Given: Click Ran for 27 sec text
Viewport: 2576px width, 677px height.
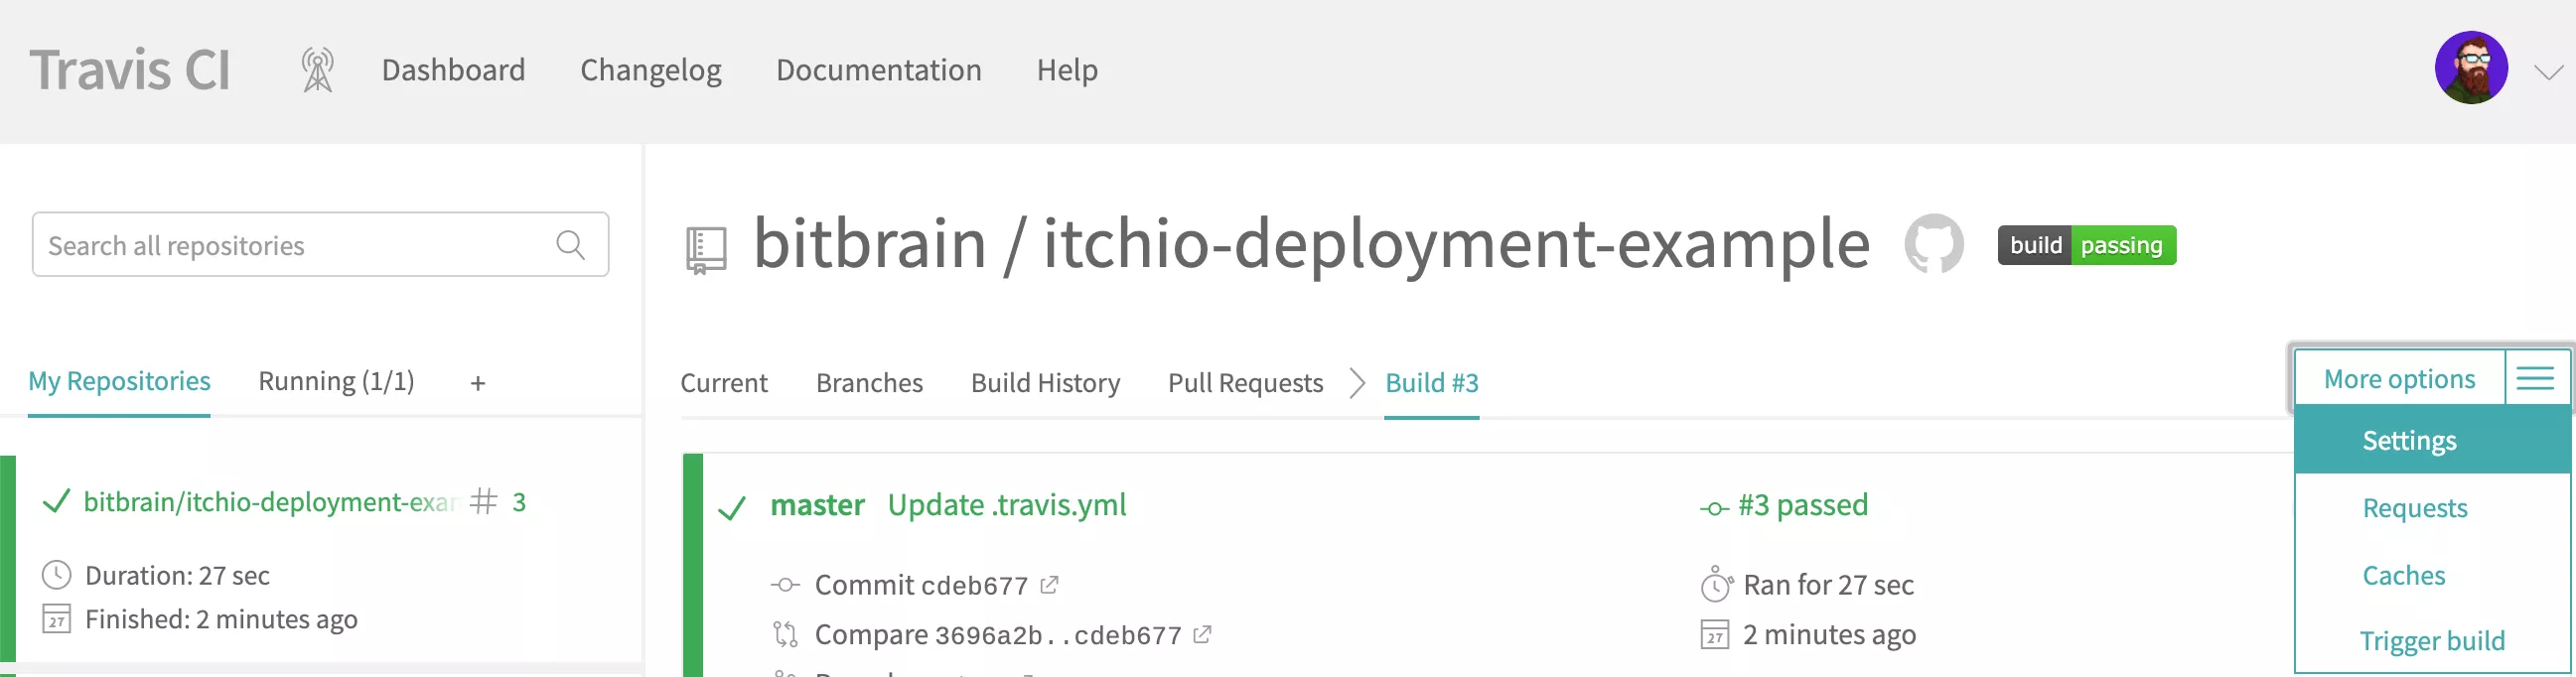Looking at the screenshot, I should (1828, 585).
